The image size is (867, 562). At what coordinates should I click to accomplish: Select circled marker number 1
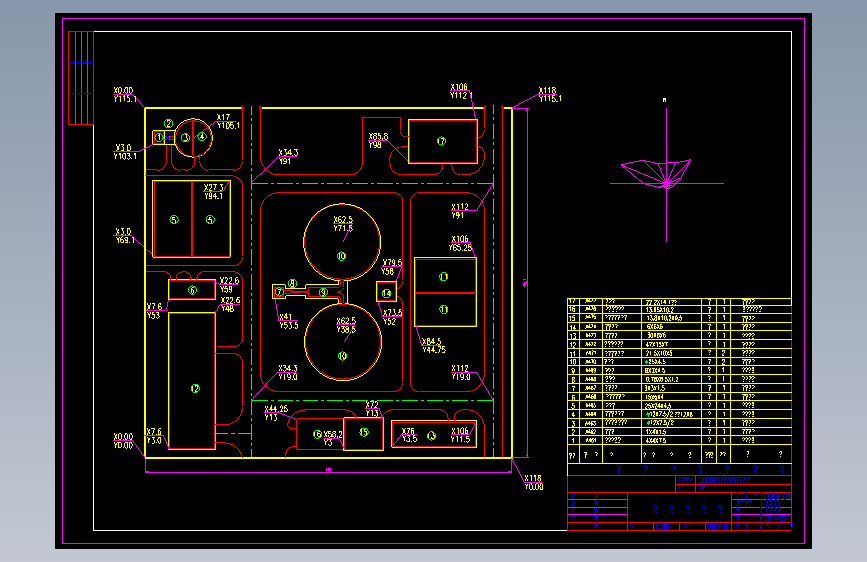[159, 137]
